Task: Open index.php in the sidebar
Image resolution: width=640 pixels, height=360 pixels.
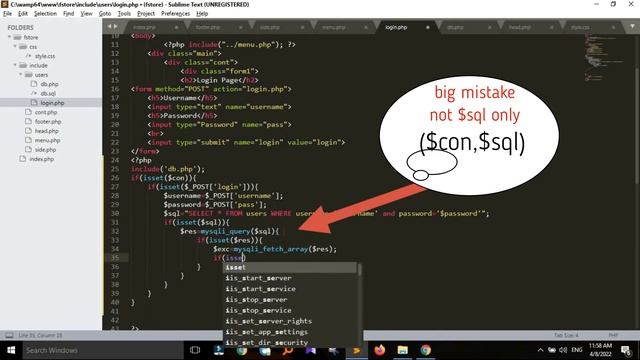Action: pyautogui.click(x=42, y=159)
